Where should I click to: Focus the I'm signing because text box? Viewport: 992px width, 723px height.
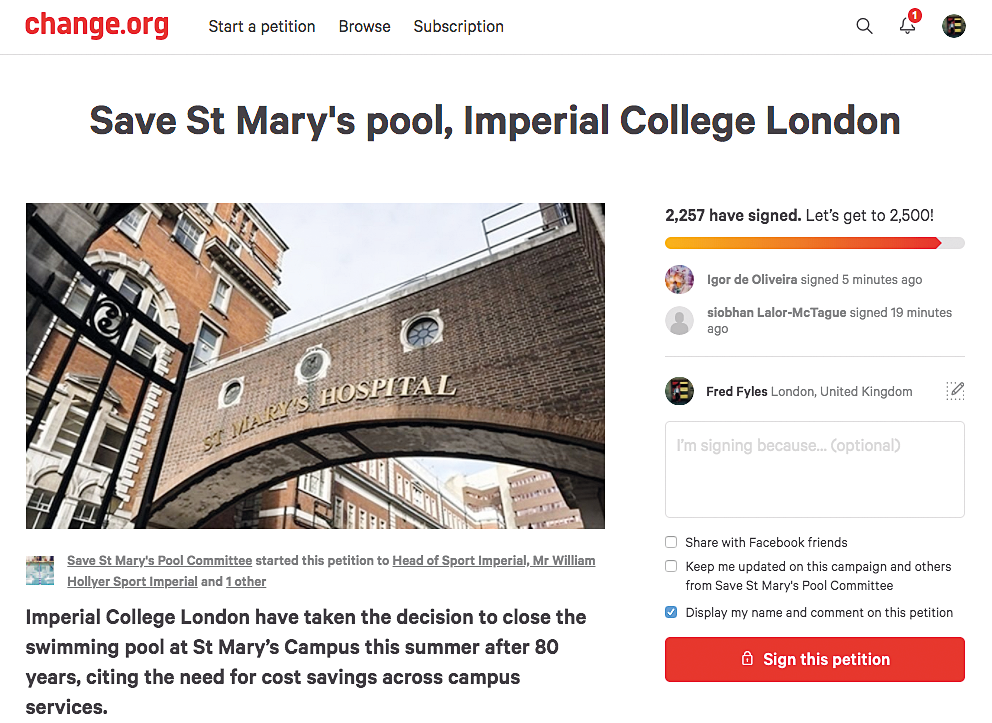click(815, 469)
